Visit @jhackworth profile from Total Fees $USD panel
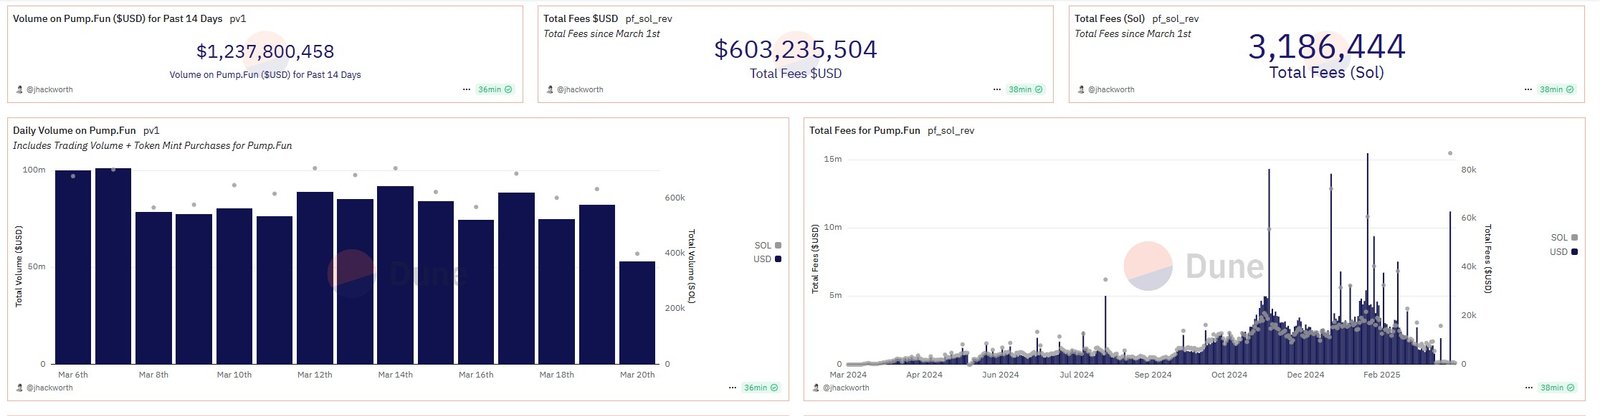1600x416 pixels. [579, 90]
